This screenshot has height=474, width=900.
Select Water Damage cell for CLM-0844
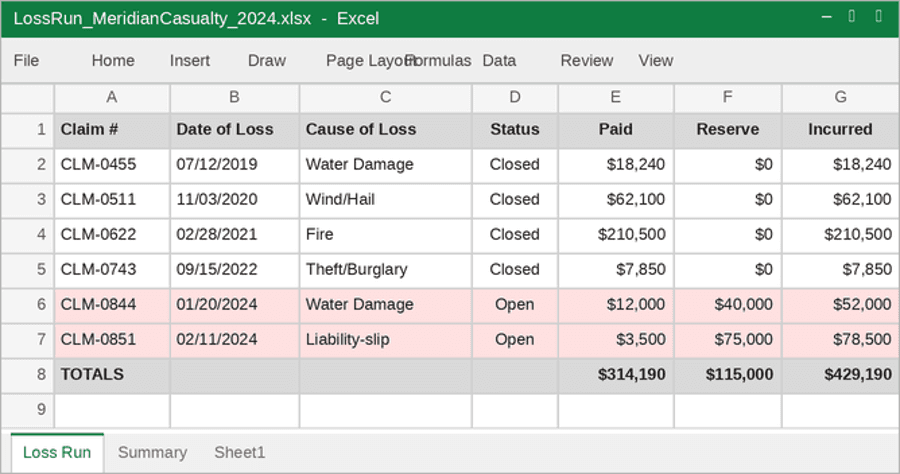pos(385,305)
